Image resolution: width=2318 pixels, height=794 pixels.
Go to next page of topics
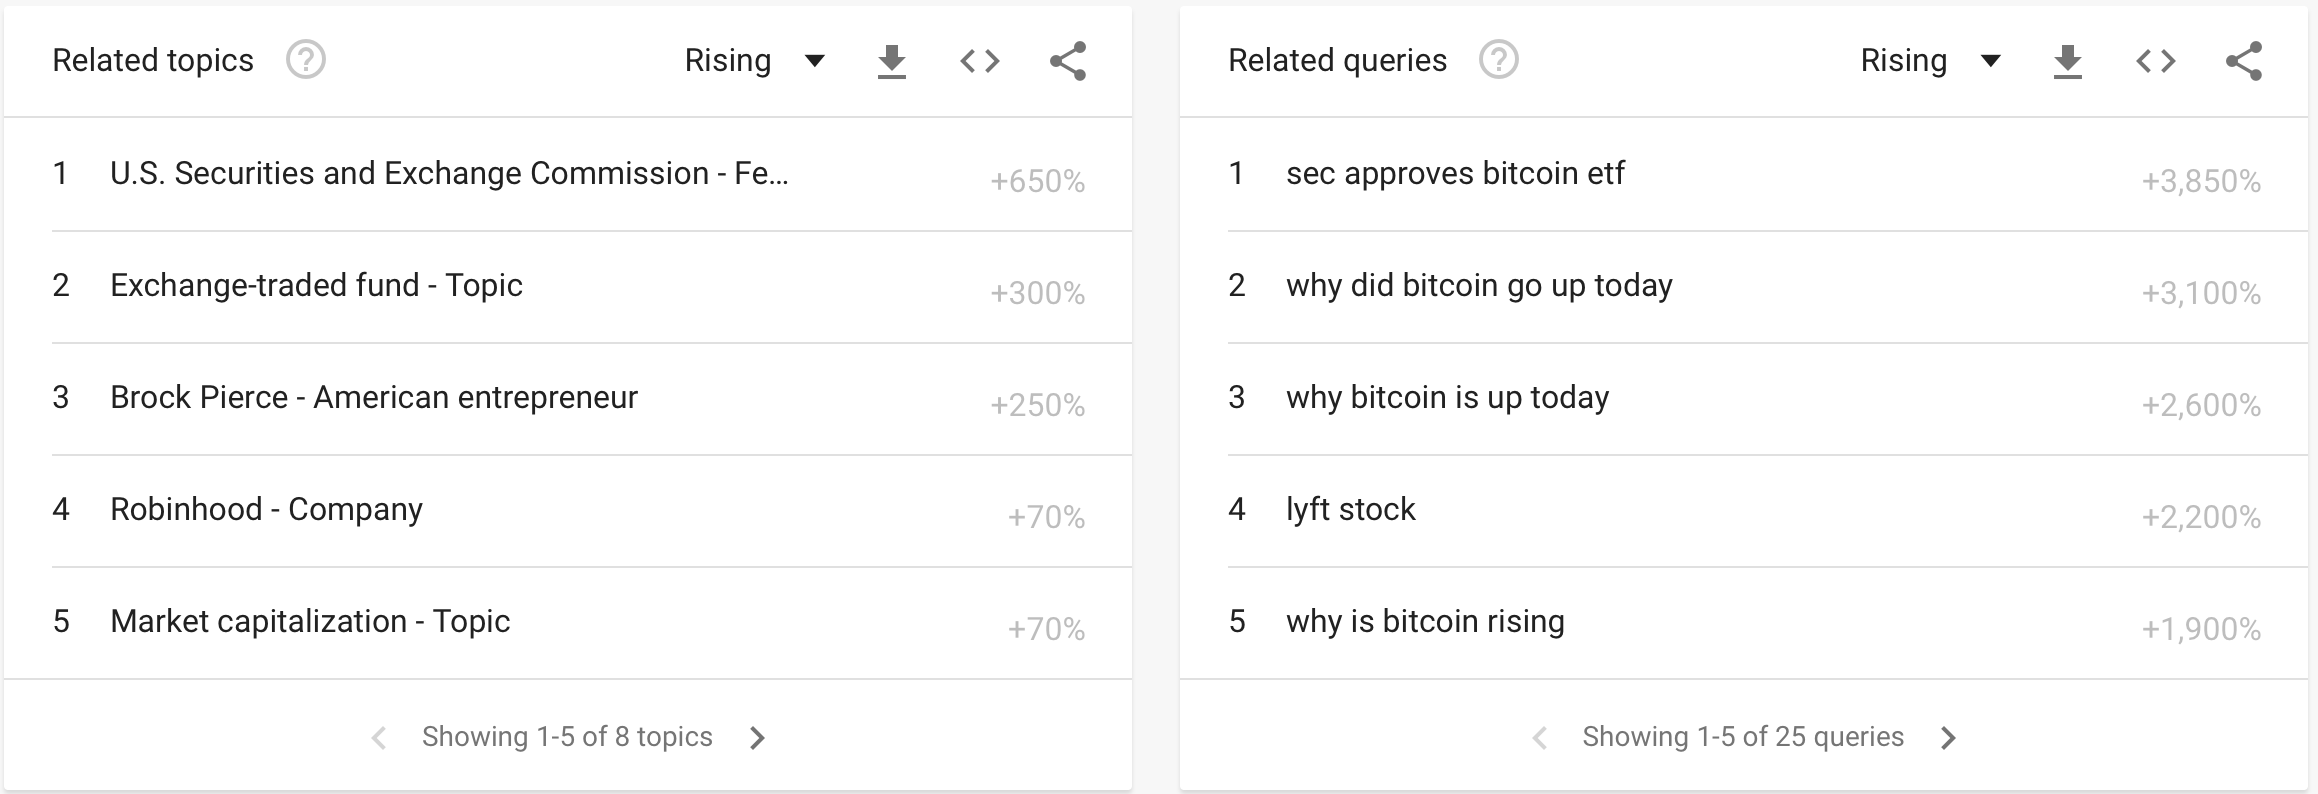[x=757, y=738]
